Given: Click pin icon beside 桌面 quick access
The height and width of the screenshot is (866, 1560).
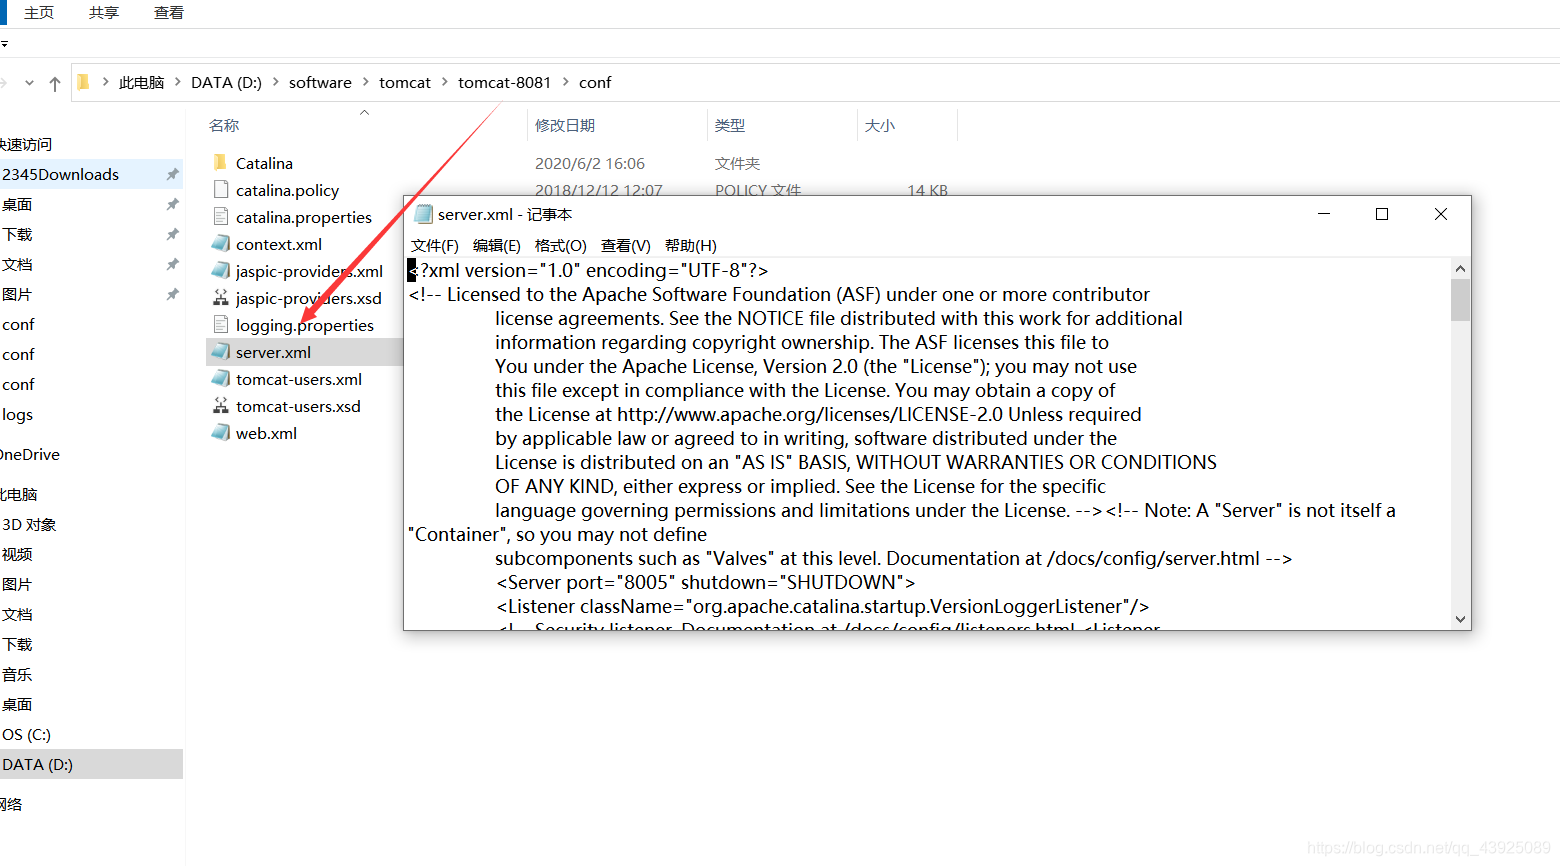Looking at the screenshot, I should click(172, 204).
